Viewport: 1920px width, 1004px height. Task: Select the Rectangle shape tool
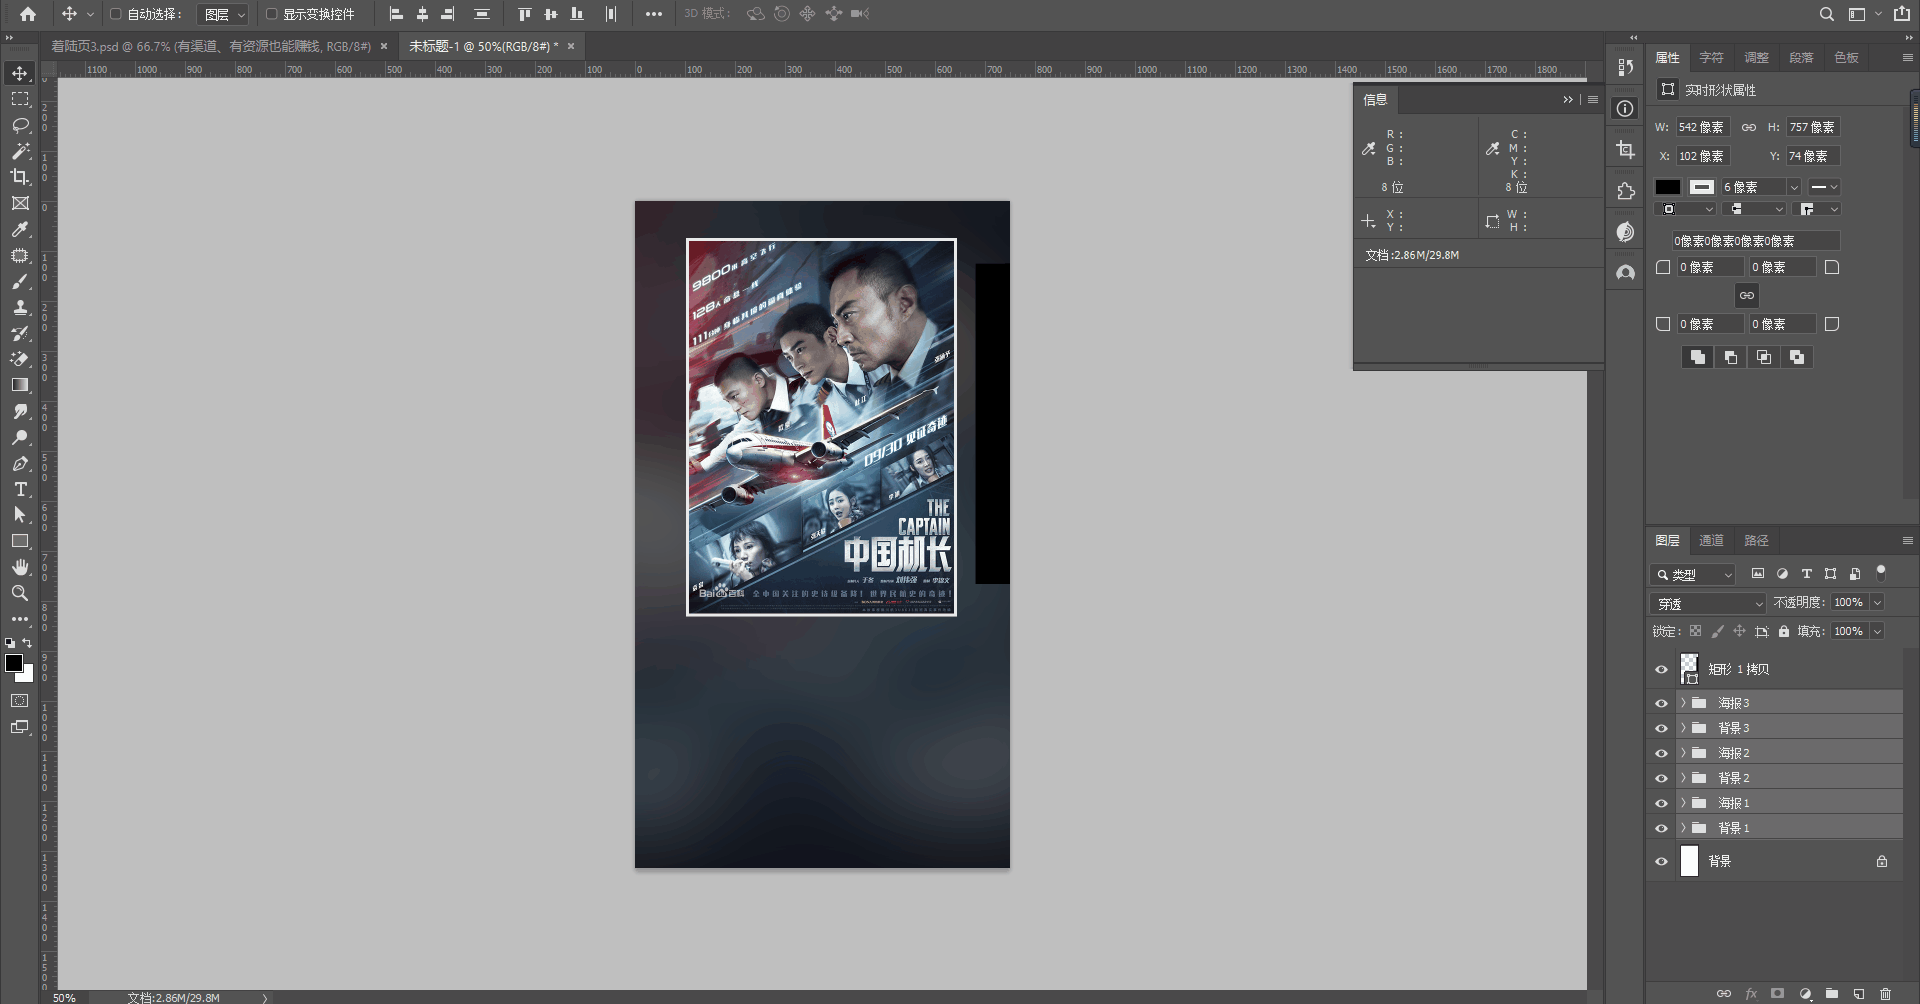[20, 541]
